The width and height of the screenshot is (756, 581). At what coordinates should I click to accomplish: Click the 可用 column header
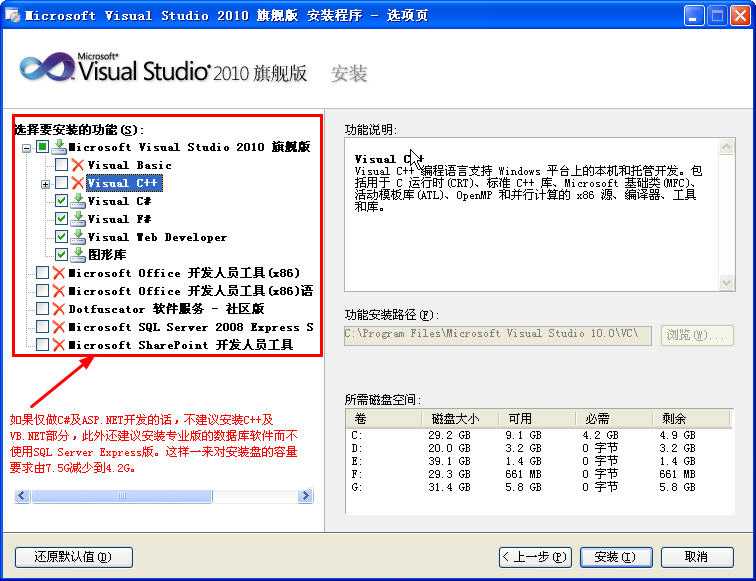538,419
